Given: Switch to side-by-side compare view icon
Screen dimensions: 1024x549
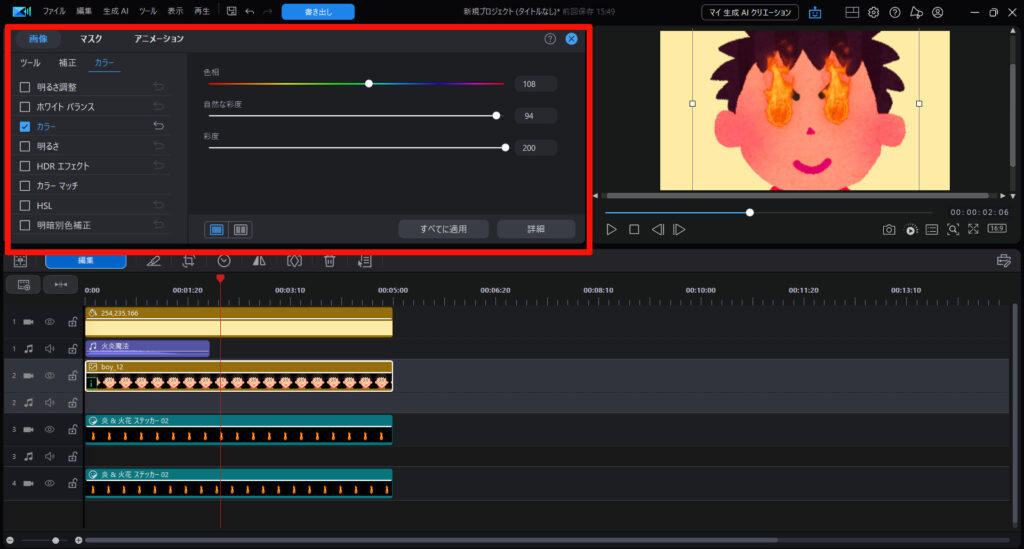Looking at the screenshot, I should point(241,229).
